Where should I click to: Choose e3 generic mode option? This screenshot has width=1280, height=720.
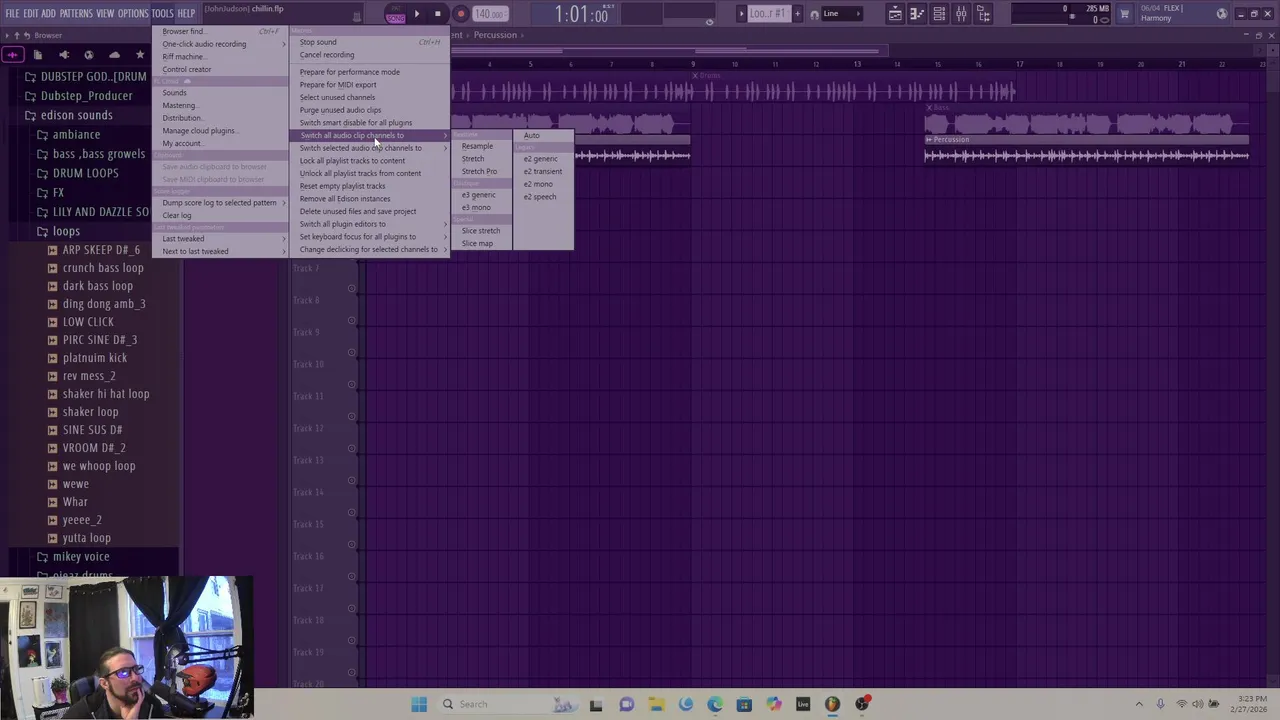(x=484, y=195)
